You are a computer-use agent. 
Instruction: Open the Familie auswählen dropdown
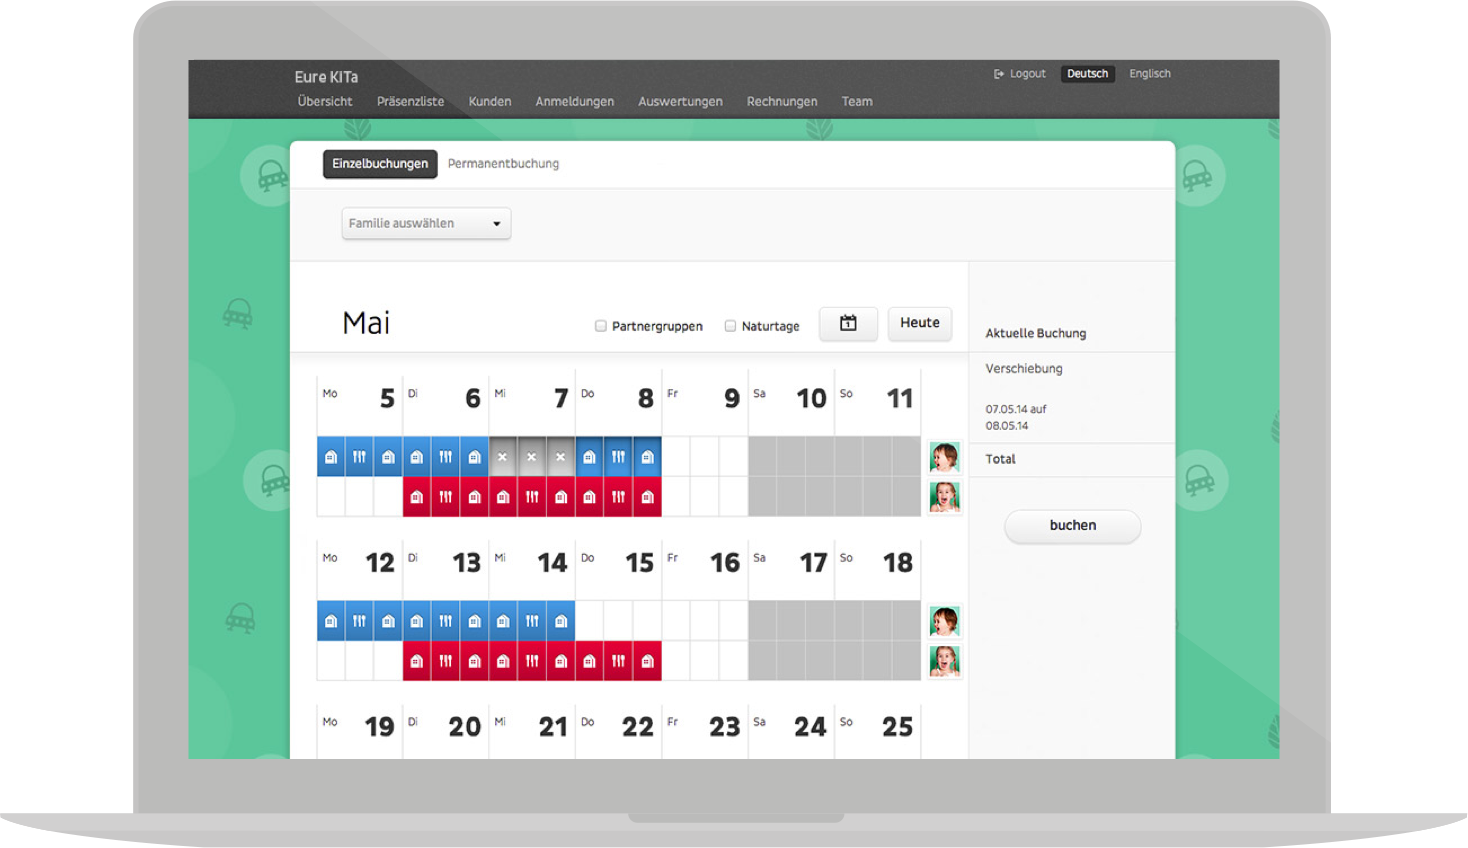tap(426, 223)
